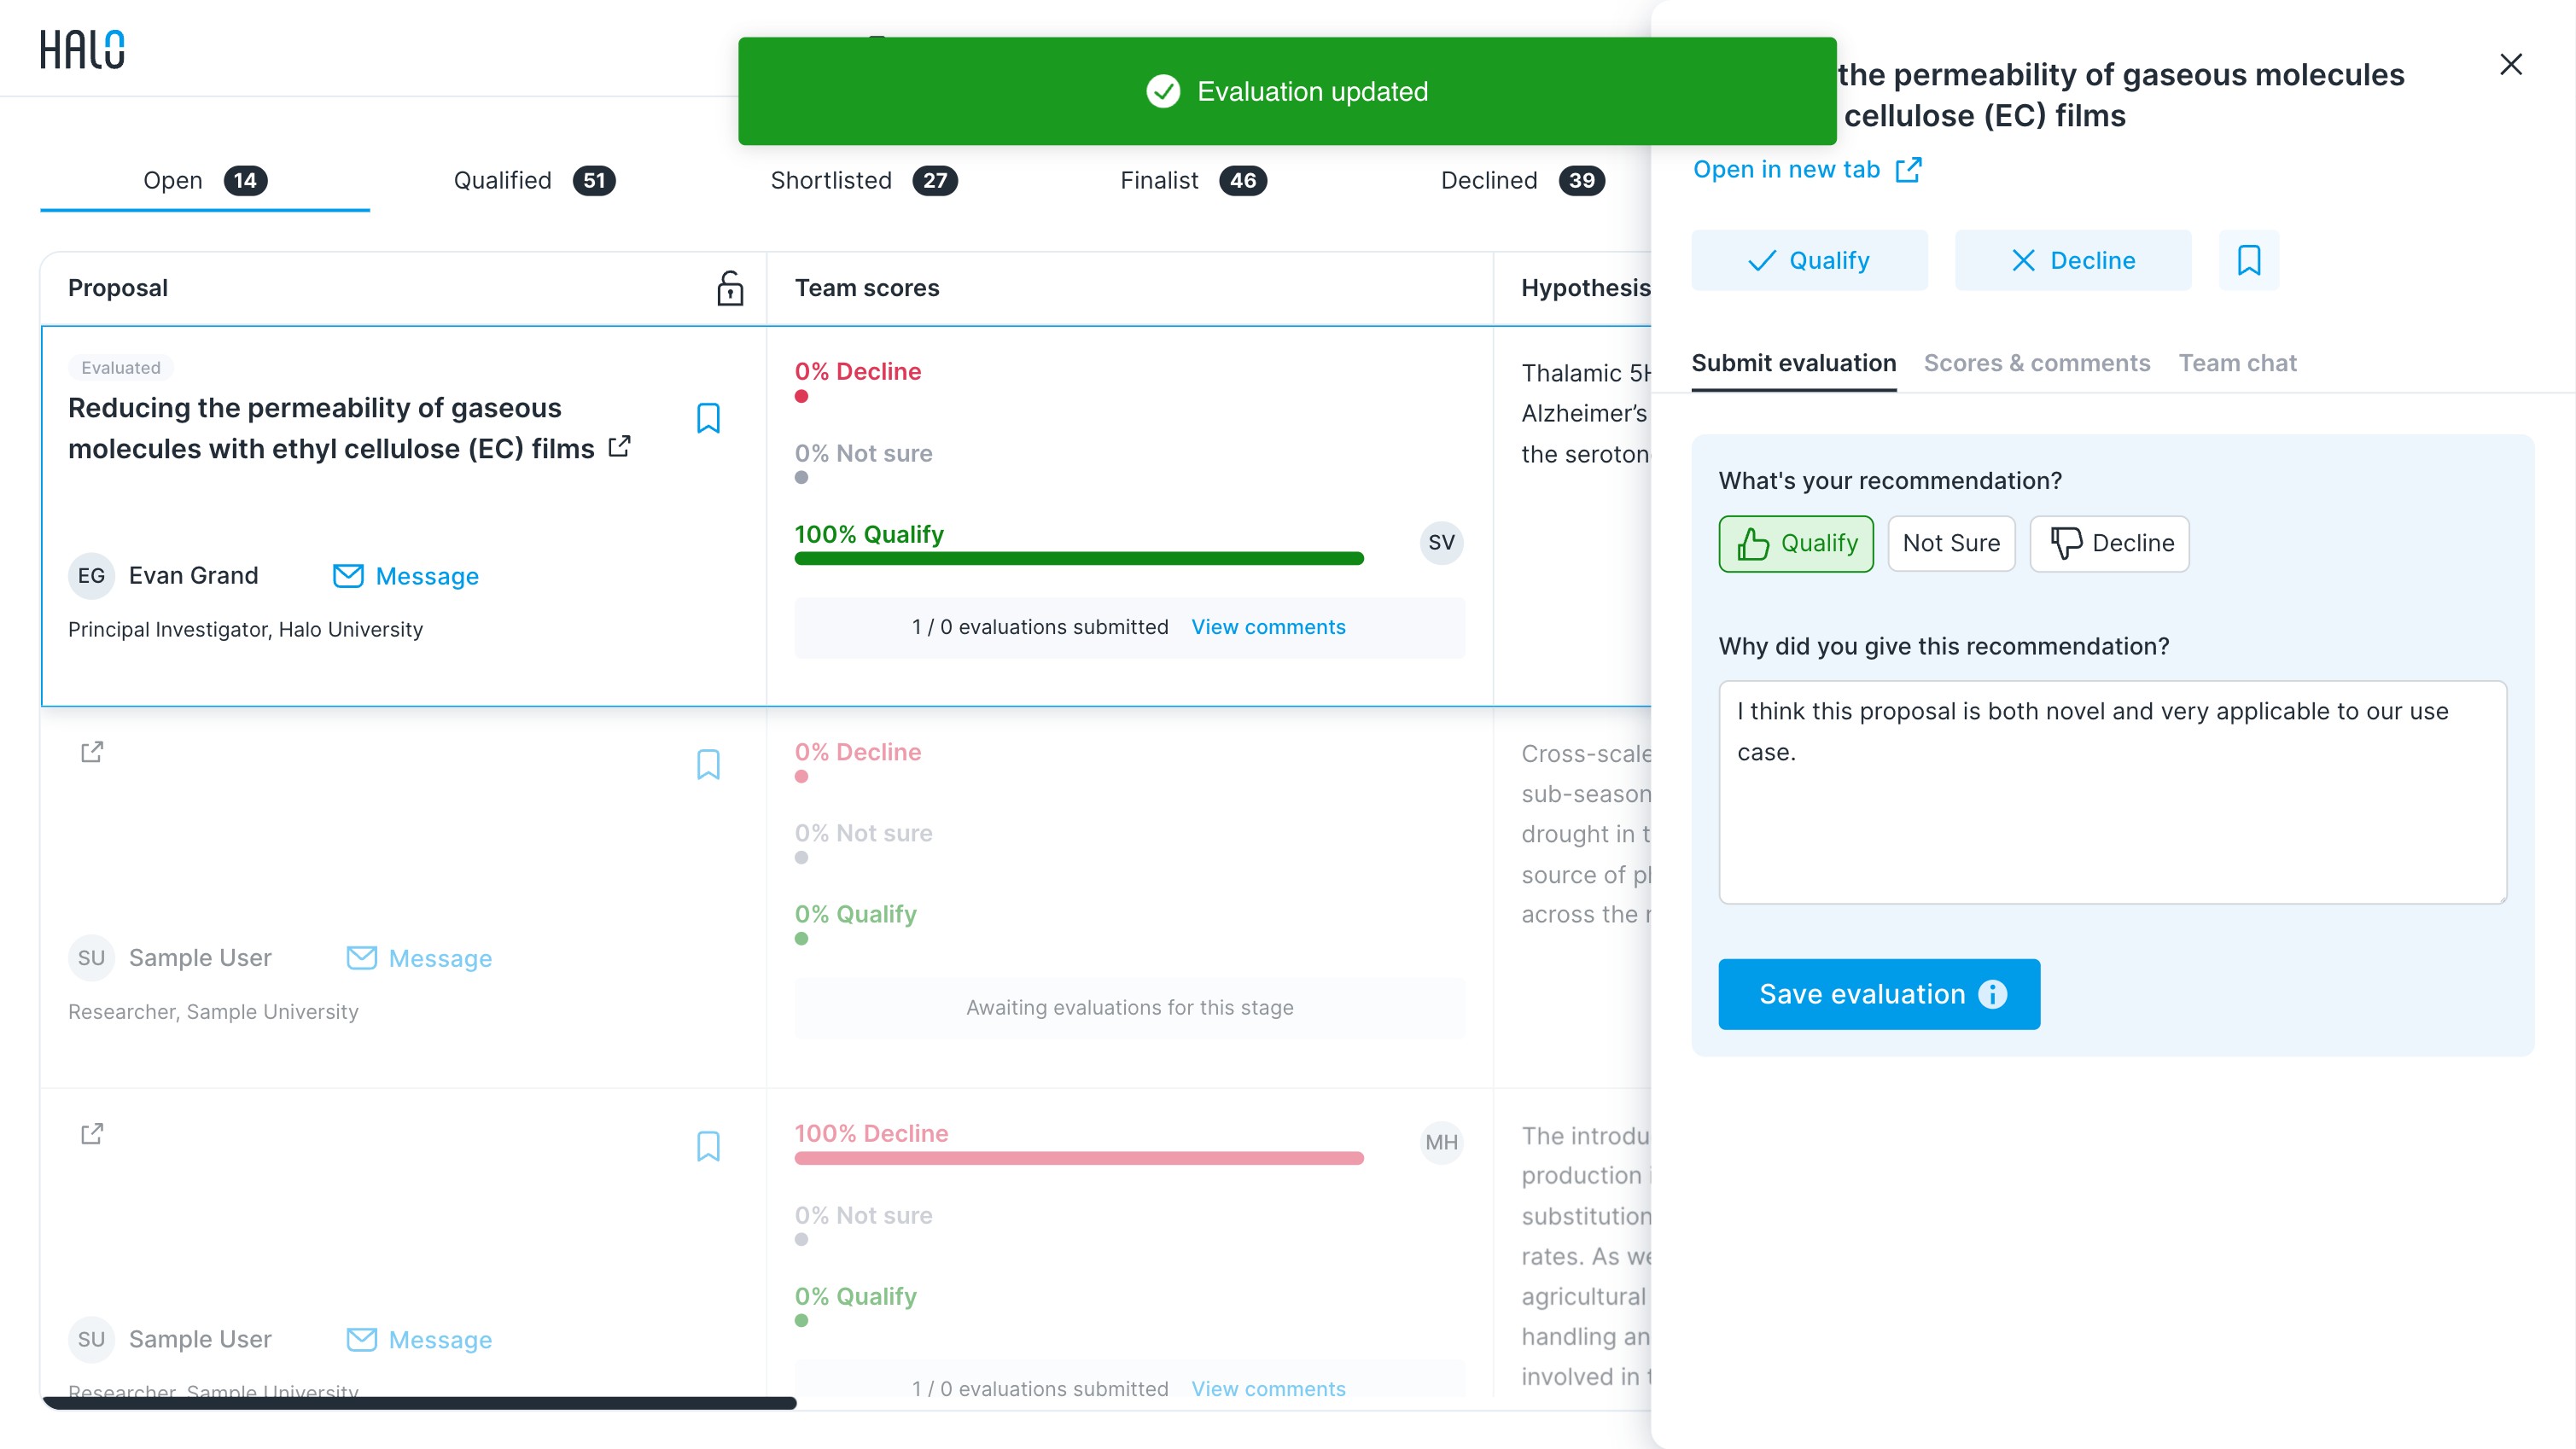Click the SV evaluator avatar
Image resolution: width=2576 pixels, height=1449 pixels.
click(1441, 542)
